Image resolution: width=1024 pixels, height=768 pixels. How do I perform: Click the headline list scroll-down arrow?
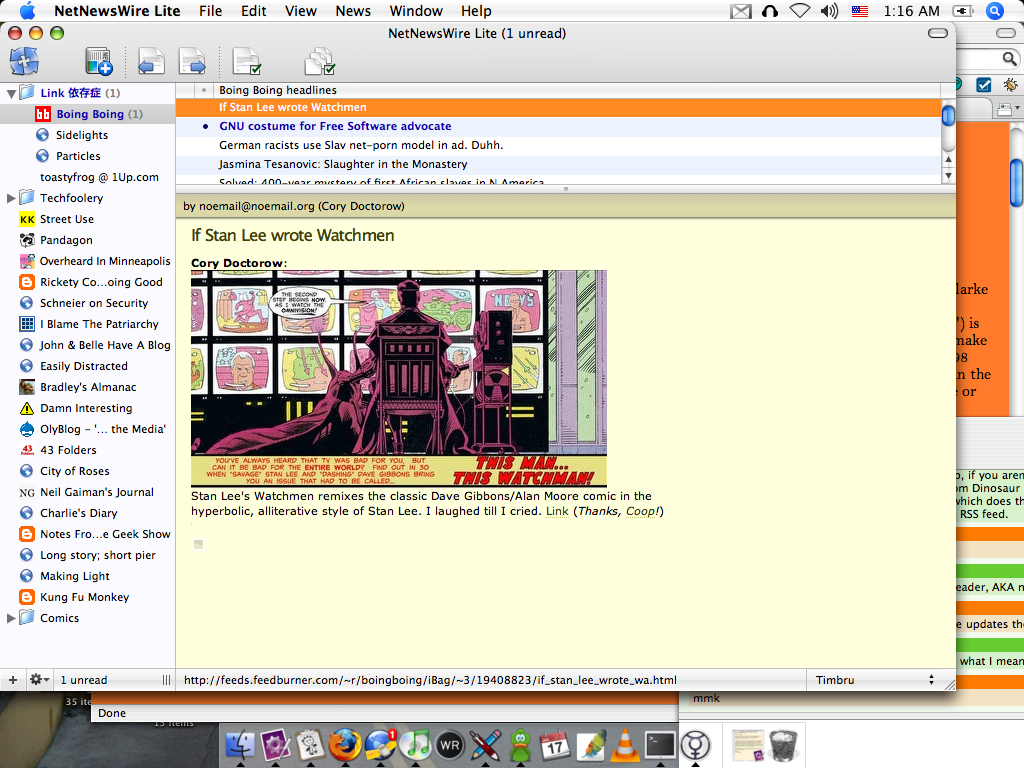tap(948, 176)
